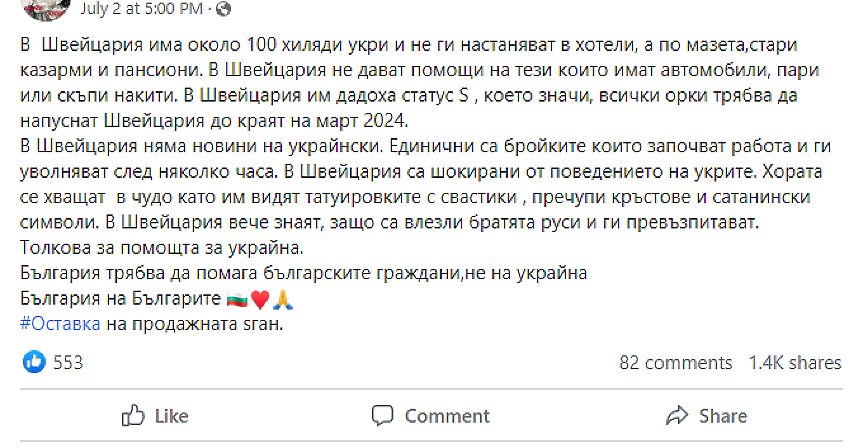Click the Comment speech bubble icon
Viewport: 863px width, 448px height.
[382, 415]
